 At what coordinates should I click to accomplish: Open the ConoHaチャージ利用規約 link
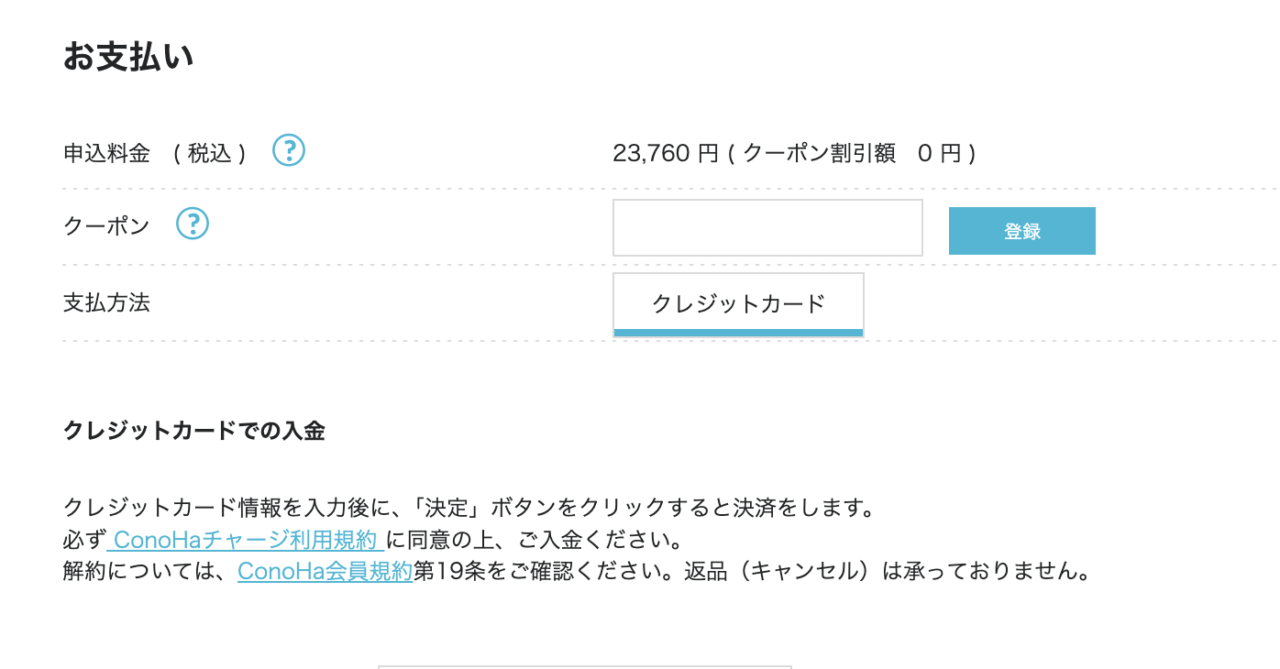click(x=245, y=541)
